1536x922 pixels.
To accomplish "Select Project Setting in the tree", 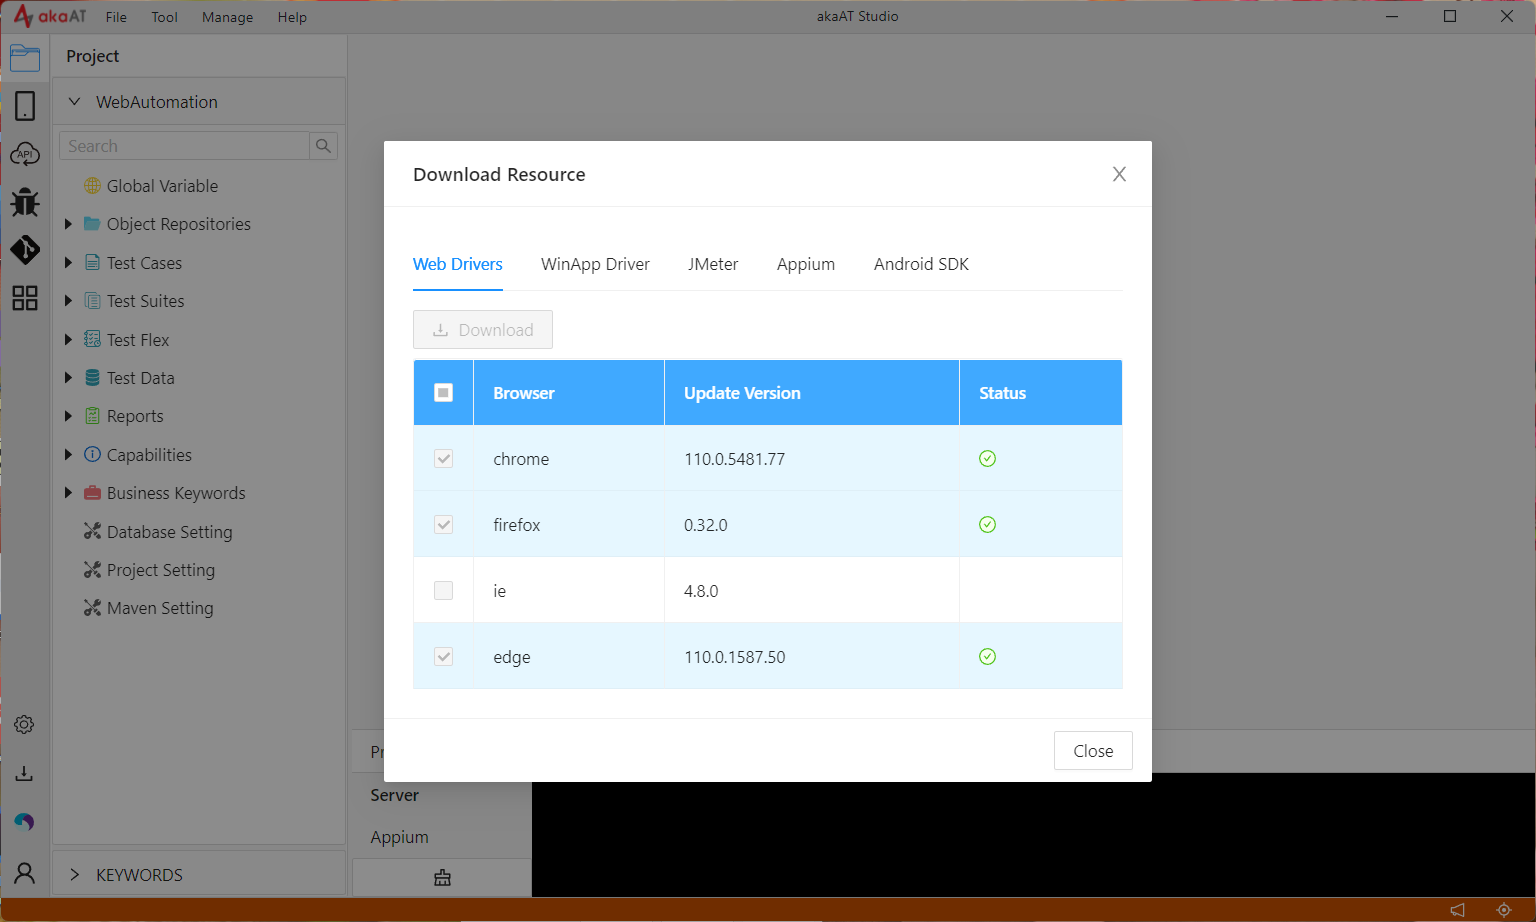I will [161, 570].
